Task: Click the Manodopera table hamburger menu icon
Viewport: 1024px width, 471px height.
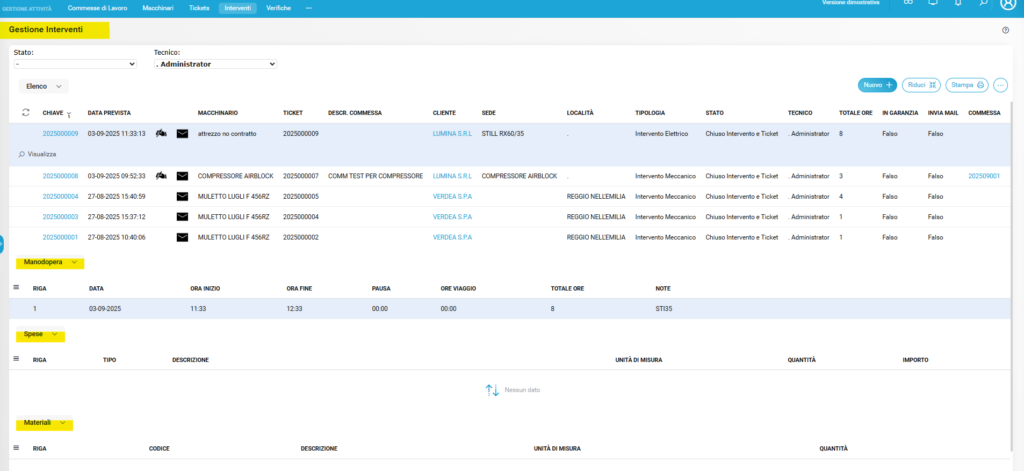Action: point(16,287)
